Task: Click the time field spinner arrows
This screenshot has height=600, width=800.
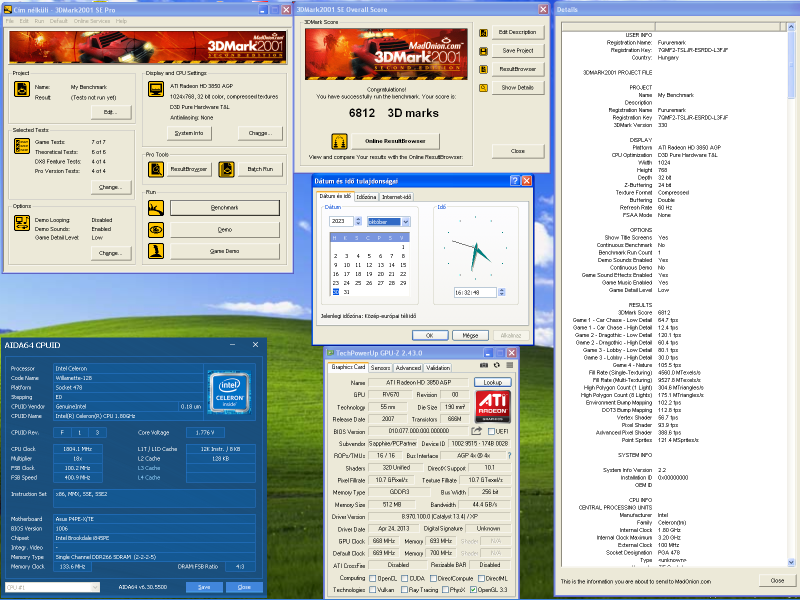Action: click(501, 292)
